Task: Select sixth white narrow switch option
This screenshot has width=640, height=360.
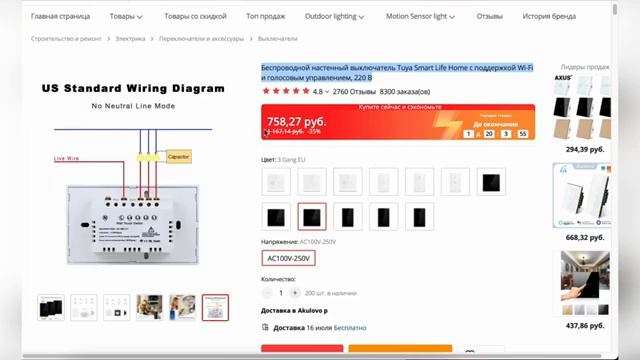Action: [455, 182]
